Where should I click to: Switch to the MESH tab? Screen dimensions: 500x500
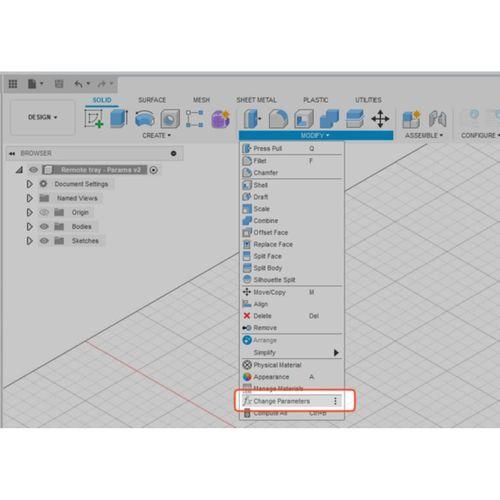click(x=201, y=100)
